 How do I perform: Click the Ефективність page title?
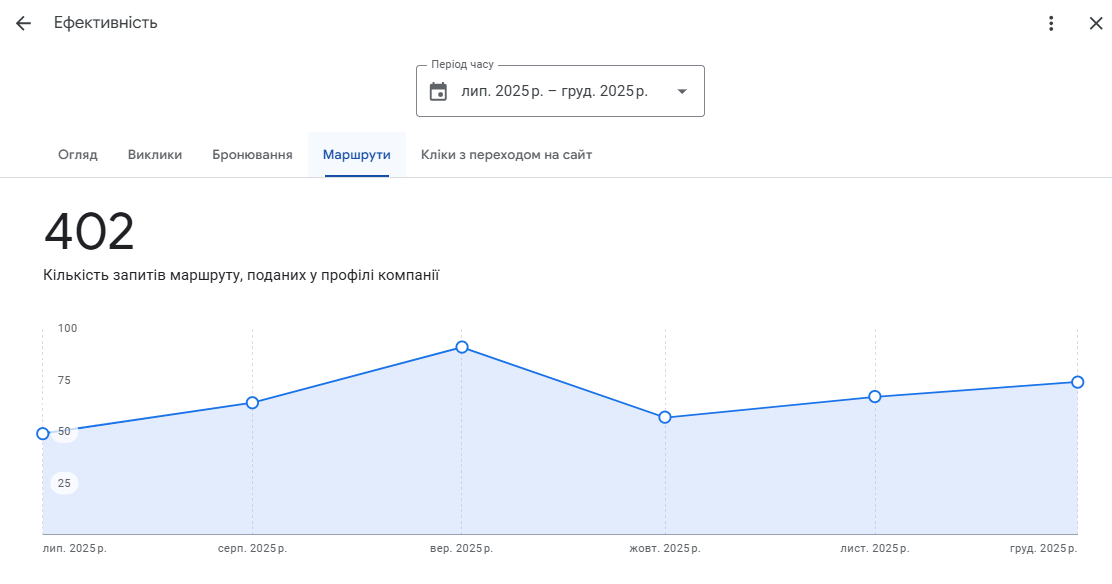[x=106, y=23]
